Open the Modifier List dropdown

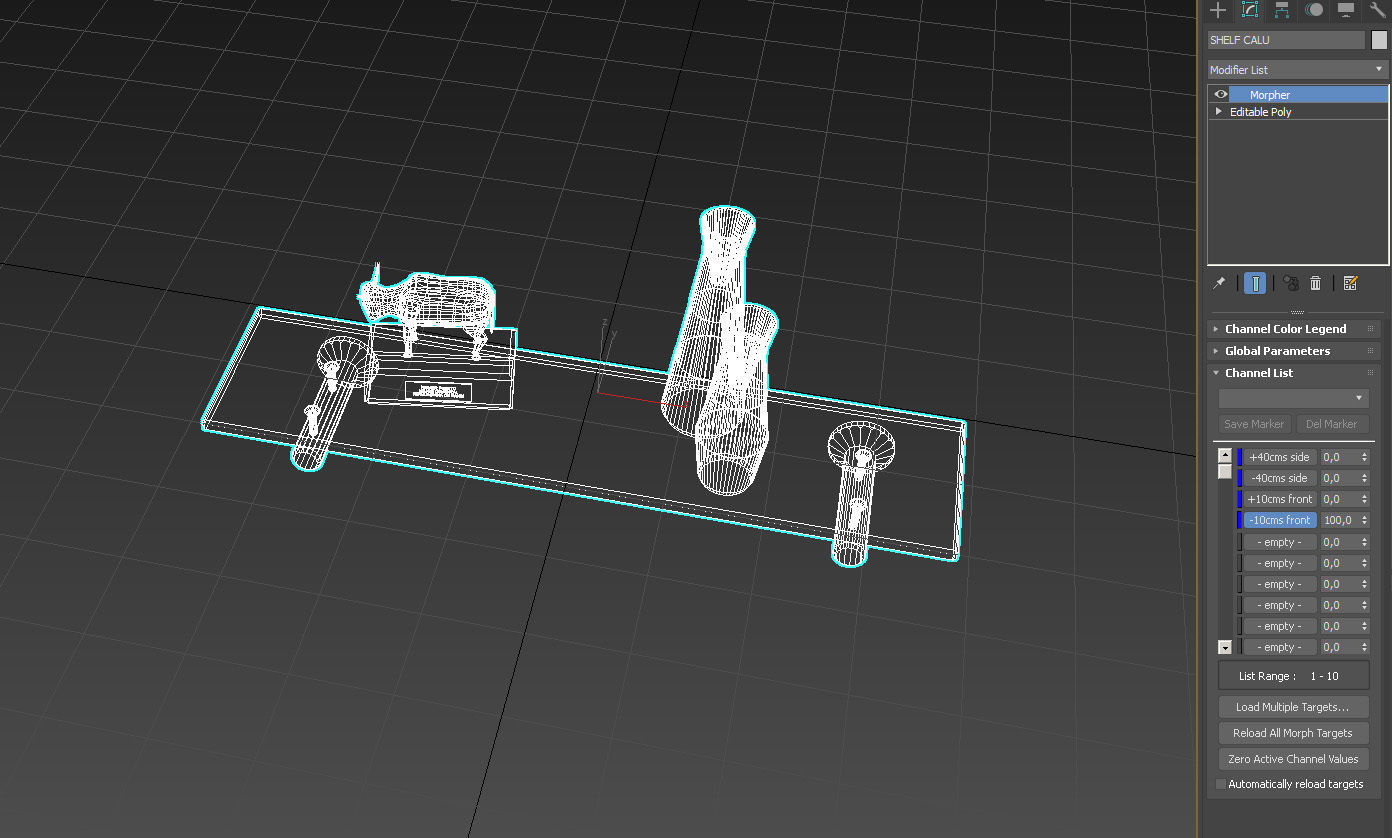point(1297,70)
